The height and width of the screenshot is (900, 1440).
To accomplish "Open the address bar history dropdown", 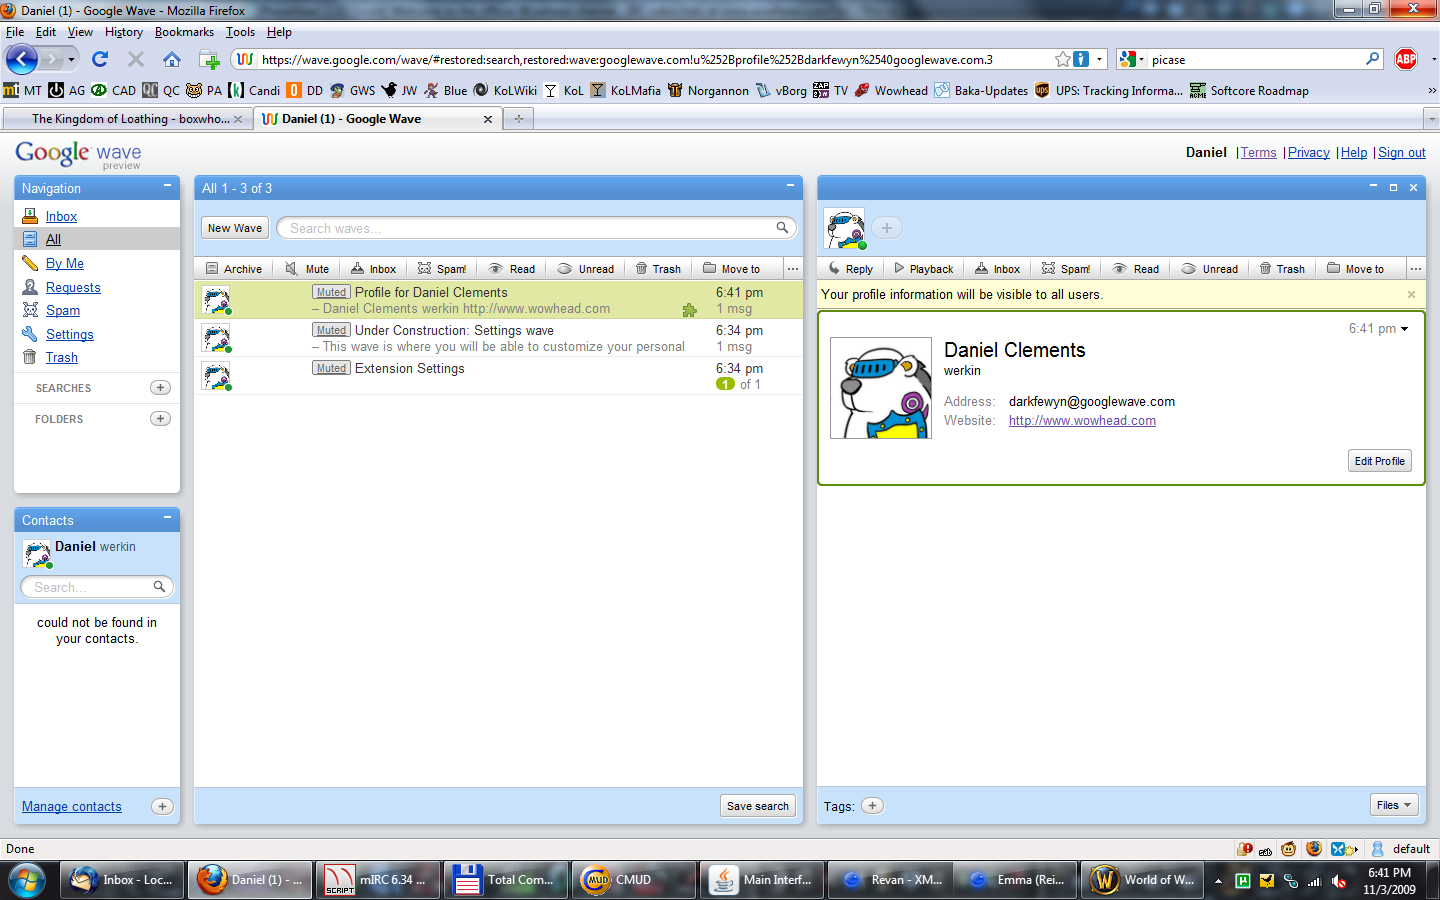I will tap(1099, 59).
